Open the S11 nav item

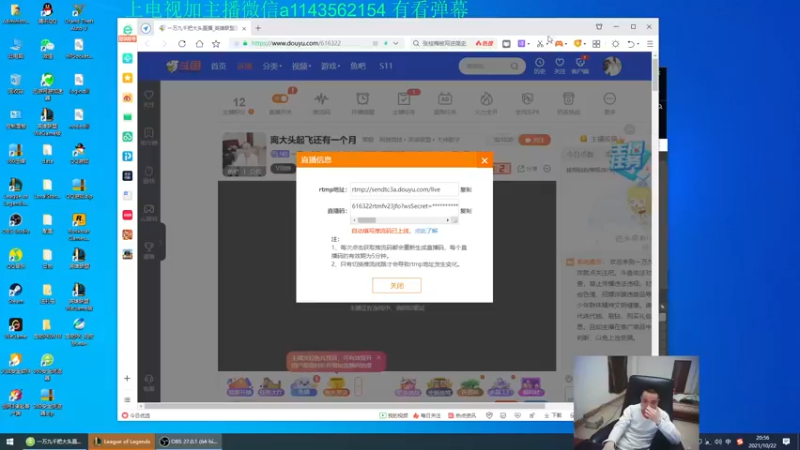(x=386, y=66)
